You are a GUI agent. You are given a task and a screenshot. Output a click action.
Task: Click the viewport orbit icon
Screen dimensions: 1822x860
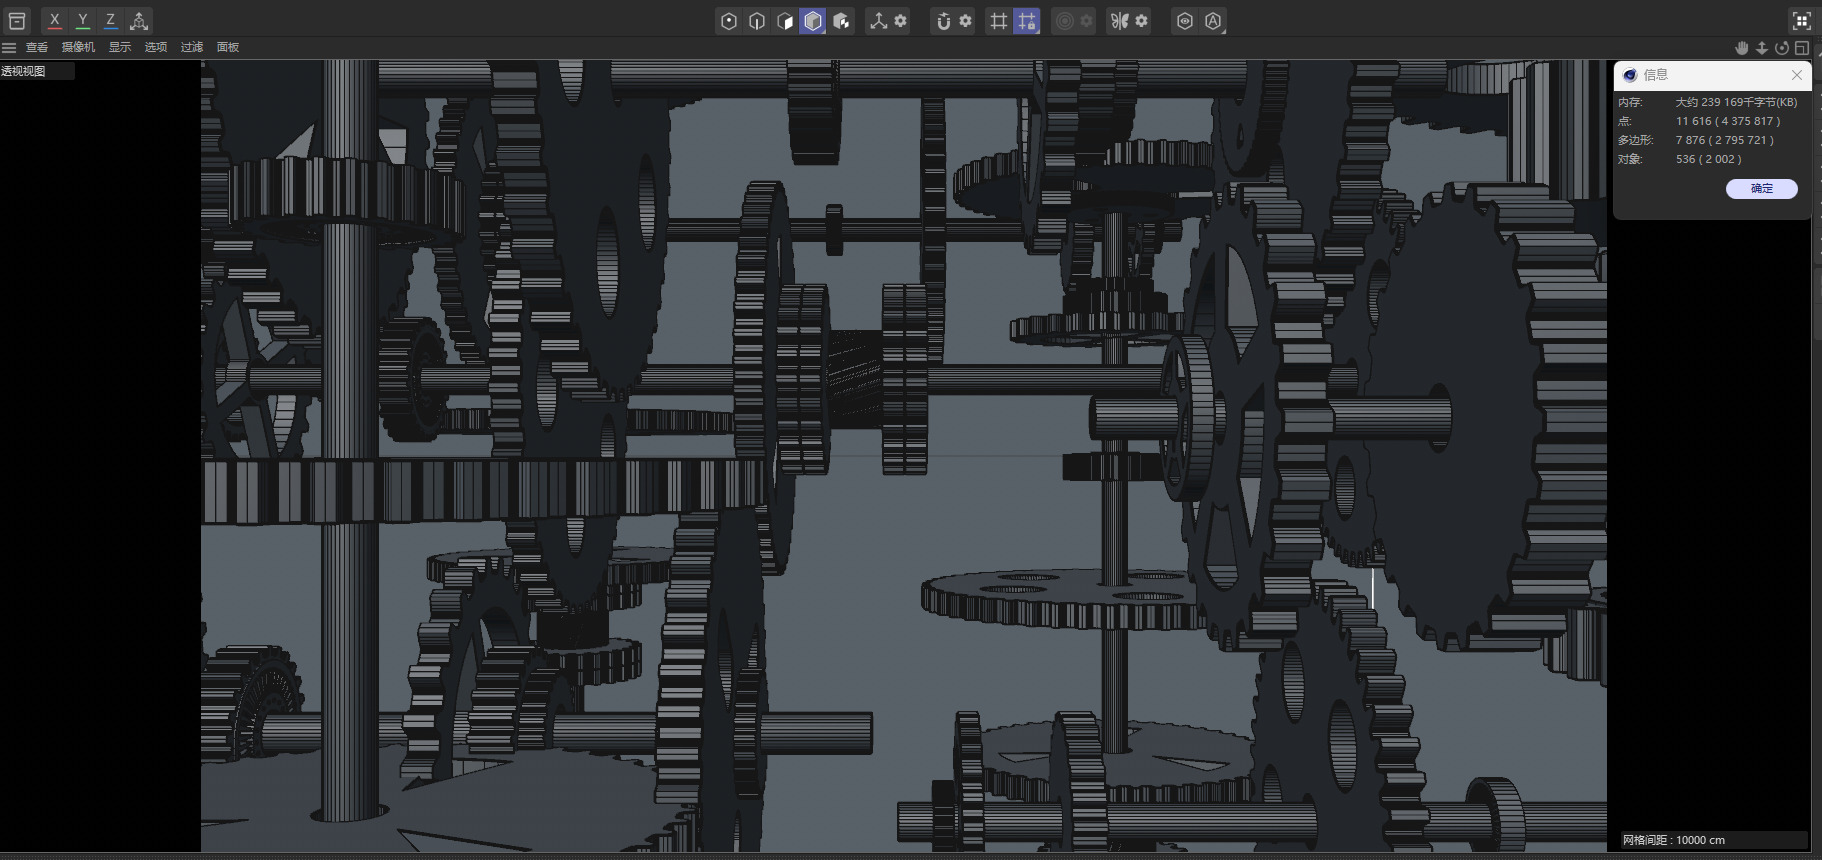1782,48
